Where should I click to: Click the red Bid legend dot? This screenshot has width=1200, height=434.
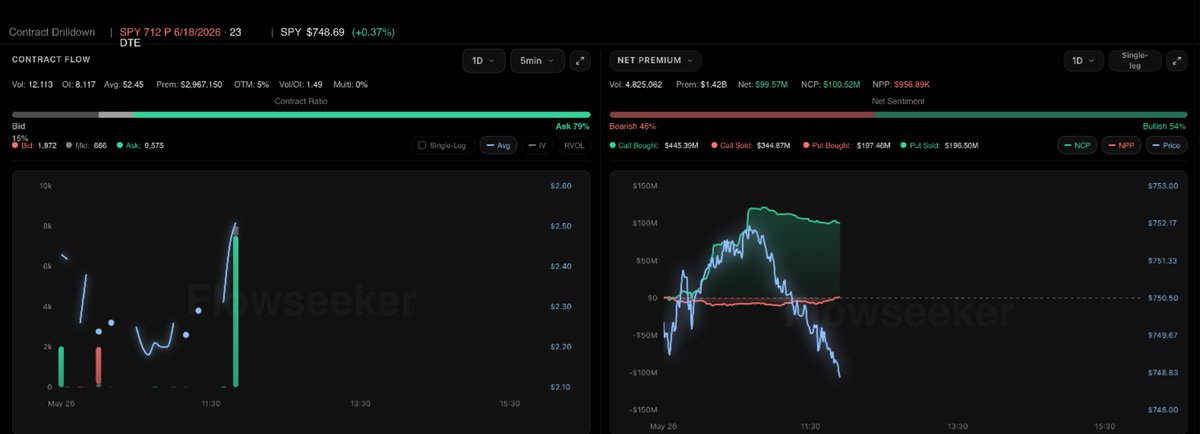[x=15, y=145]
